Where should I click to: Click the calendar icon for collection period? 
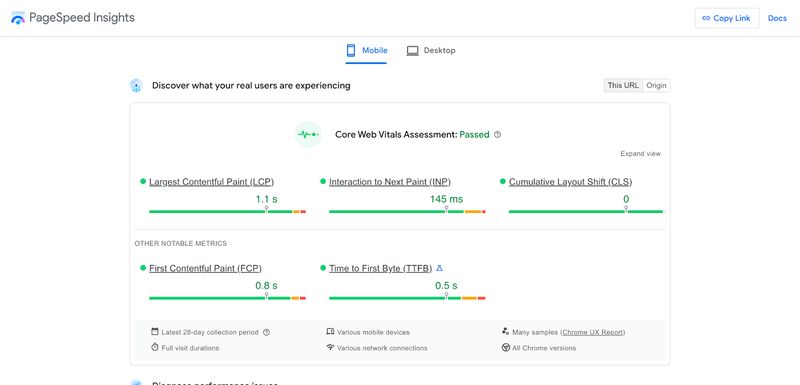pos(155,331)
